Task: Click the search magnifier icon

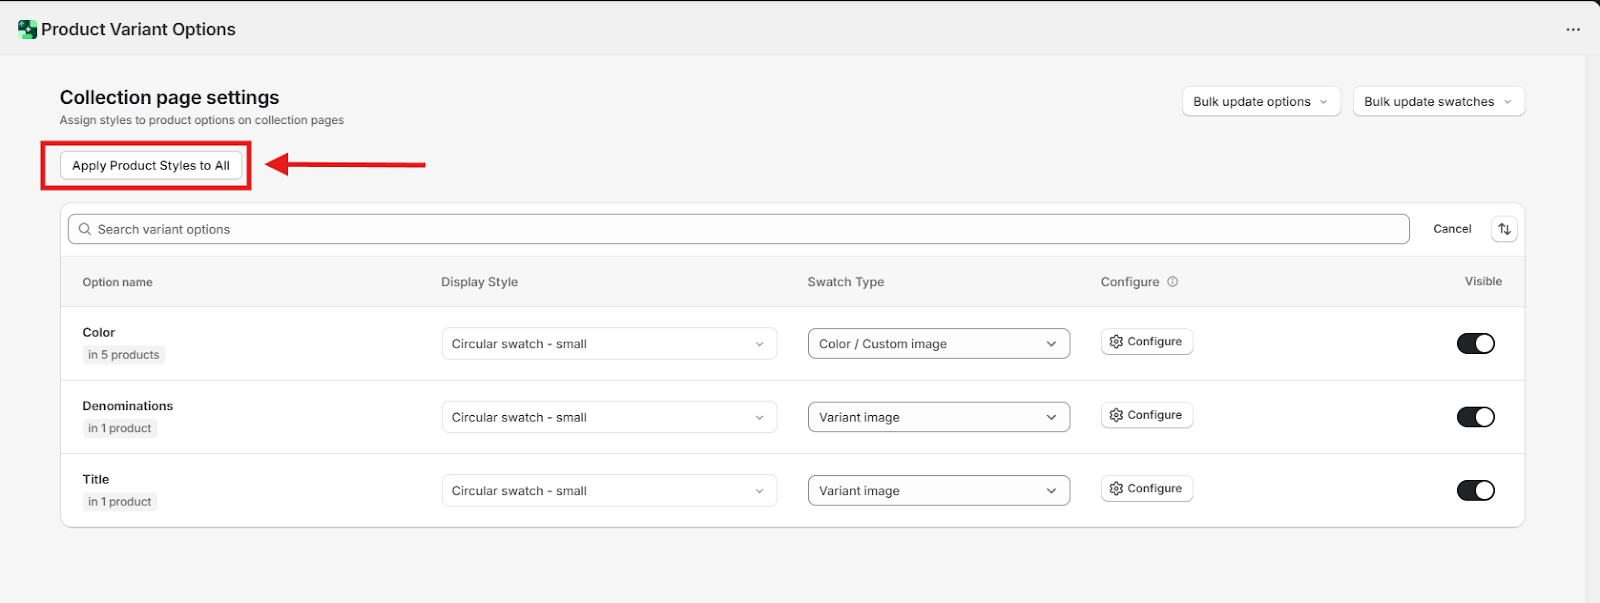Action: coord(85,229)
